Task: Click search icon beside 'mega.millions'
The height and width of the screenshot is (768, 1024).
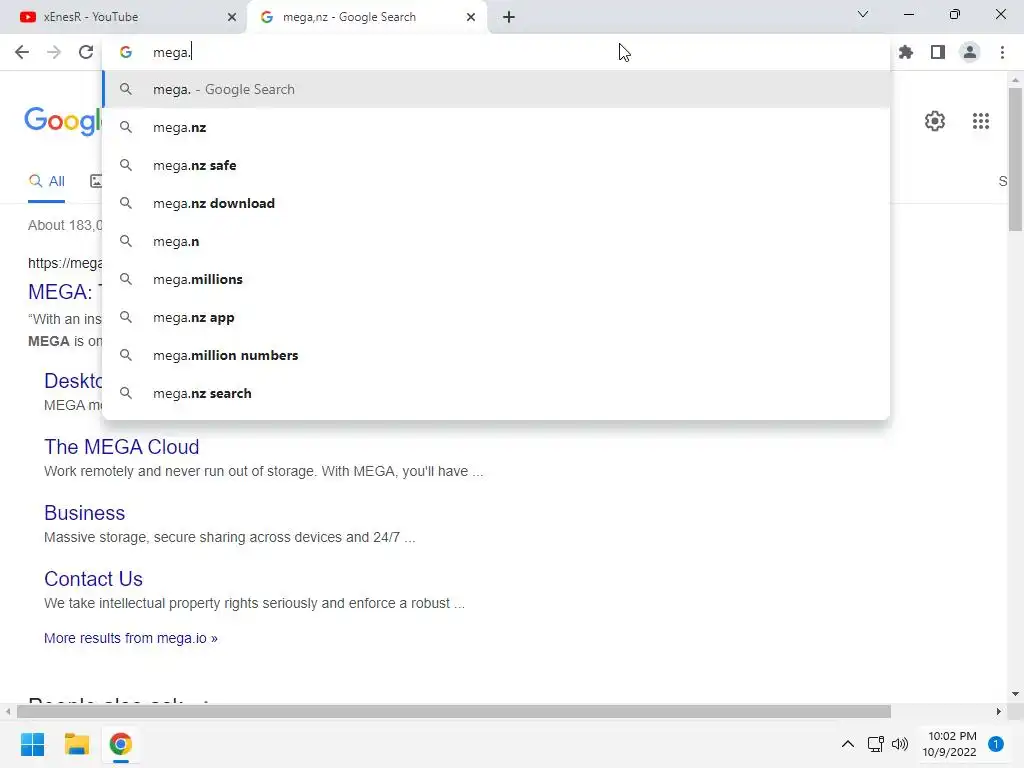Action: [126, 279]
